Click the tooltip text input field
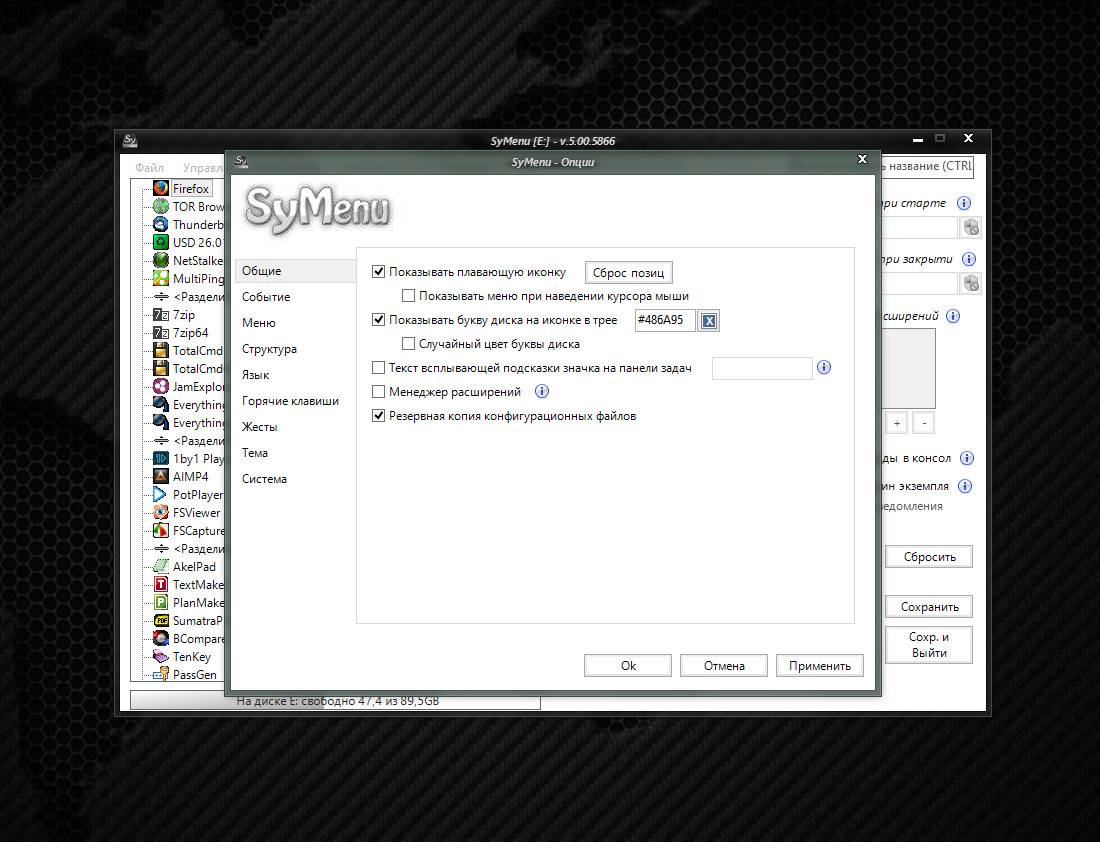The height and width of the screenshot is (842, 1100). 762,368
